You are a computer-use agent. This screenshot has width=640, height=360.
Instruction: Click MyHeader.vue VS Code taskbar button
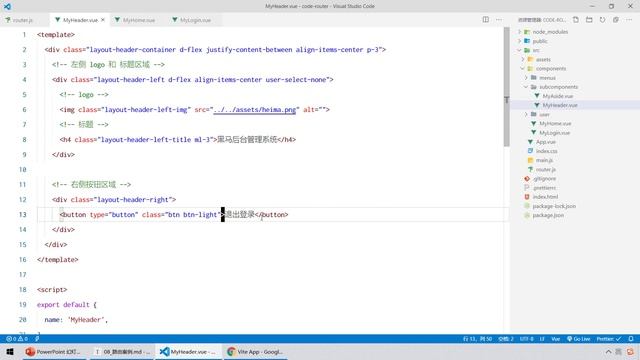(x=189, y=351)
